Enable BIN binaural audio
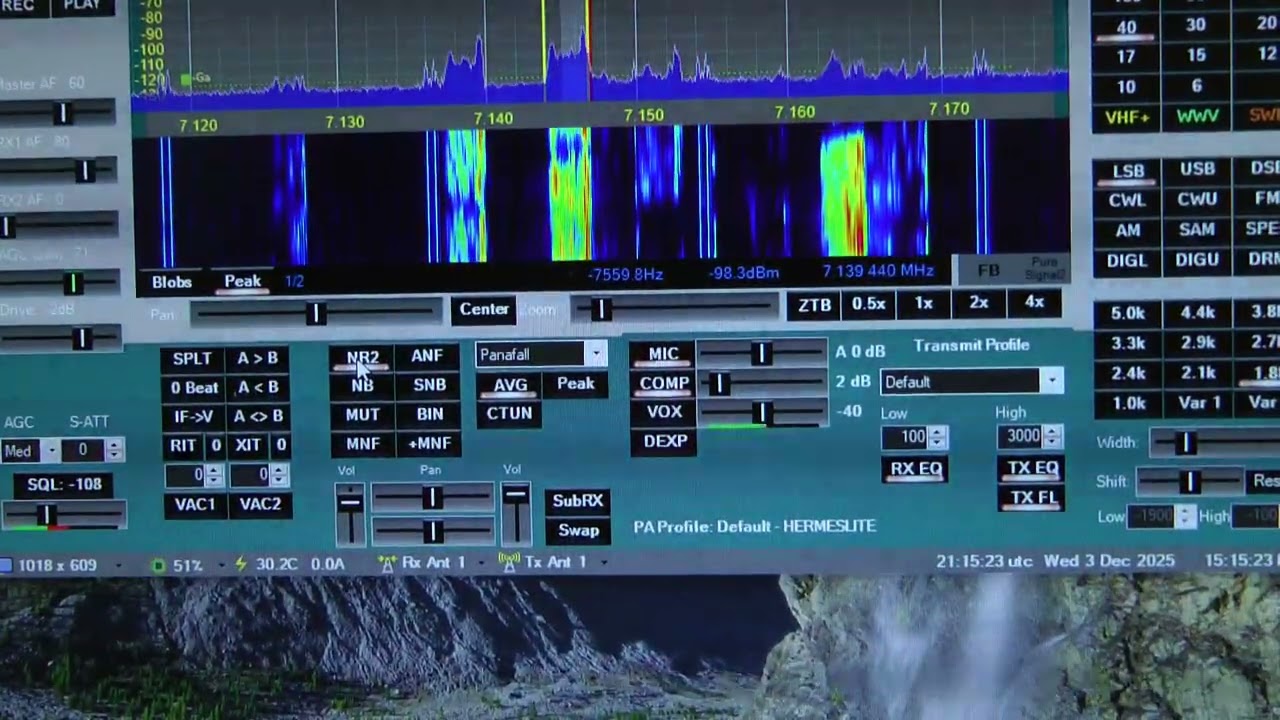 pyautogui.click(x=429, y=414)
